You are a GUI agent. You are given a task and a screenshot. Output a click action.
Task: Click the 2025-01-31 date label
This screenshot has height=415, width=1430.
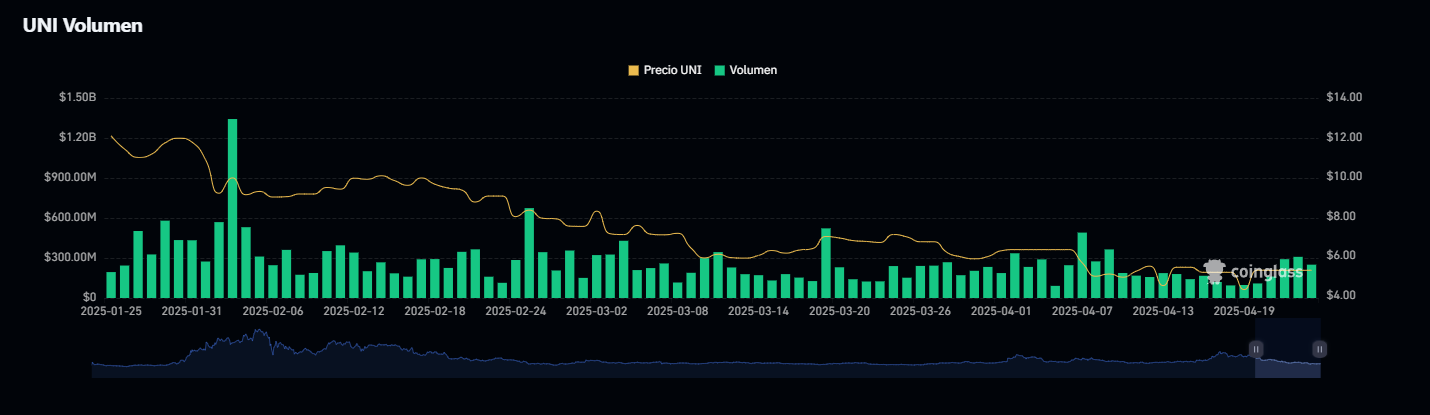[x=192, y=311]
